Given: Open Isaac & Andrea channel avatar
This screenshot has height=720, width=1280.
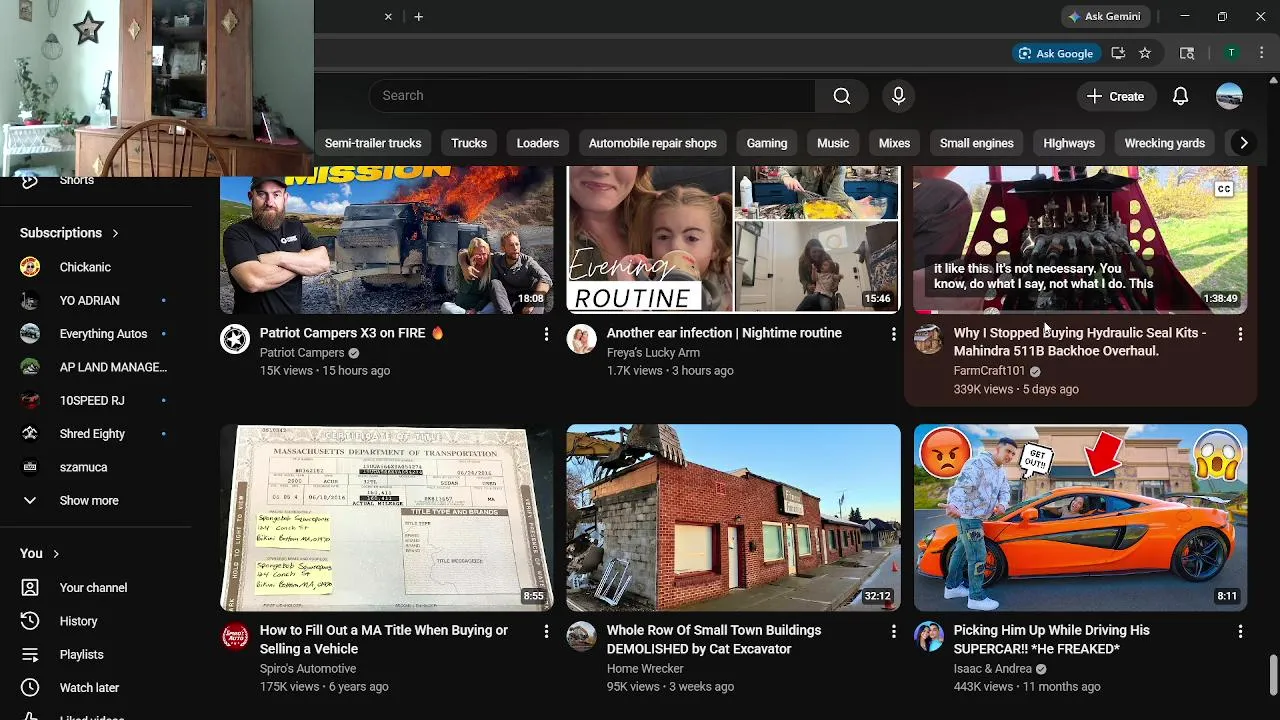Looking at the screenshot, I should [928, 637].
